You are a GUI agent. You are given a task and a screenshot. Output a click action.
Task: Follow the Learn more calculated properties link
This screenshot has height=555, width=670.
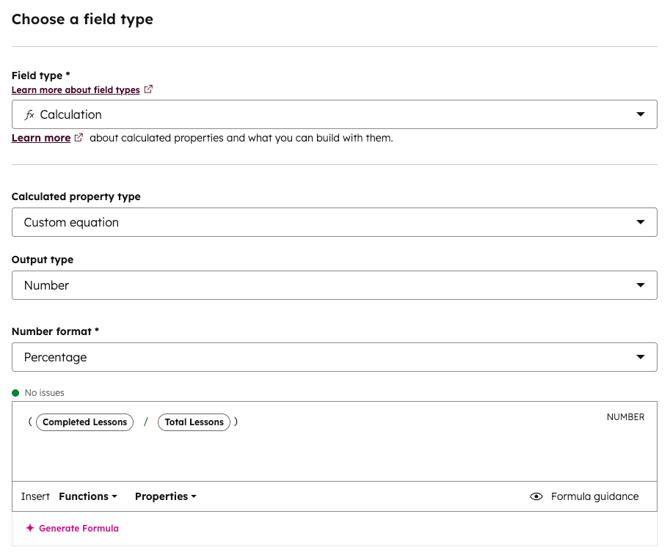41,138
